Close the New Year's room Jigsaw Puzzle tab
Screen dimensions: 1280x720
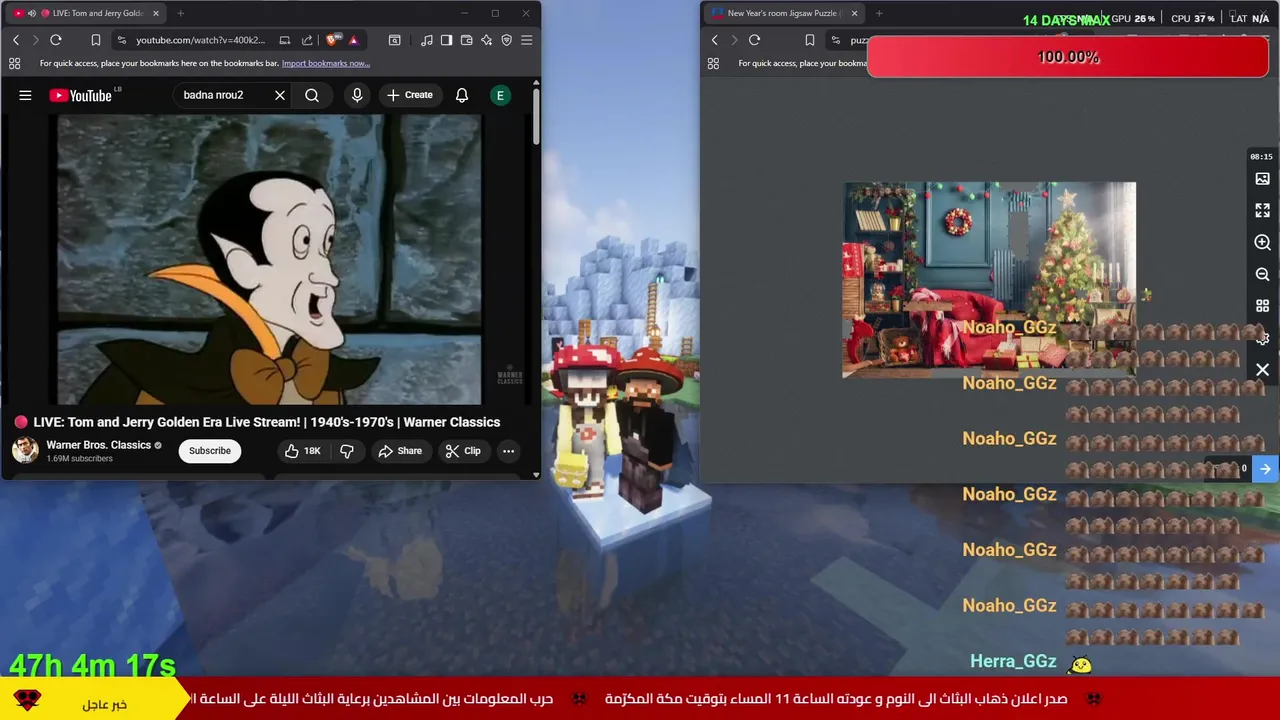(x=854, y=13)
